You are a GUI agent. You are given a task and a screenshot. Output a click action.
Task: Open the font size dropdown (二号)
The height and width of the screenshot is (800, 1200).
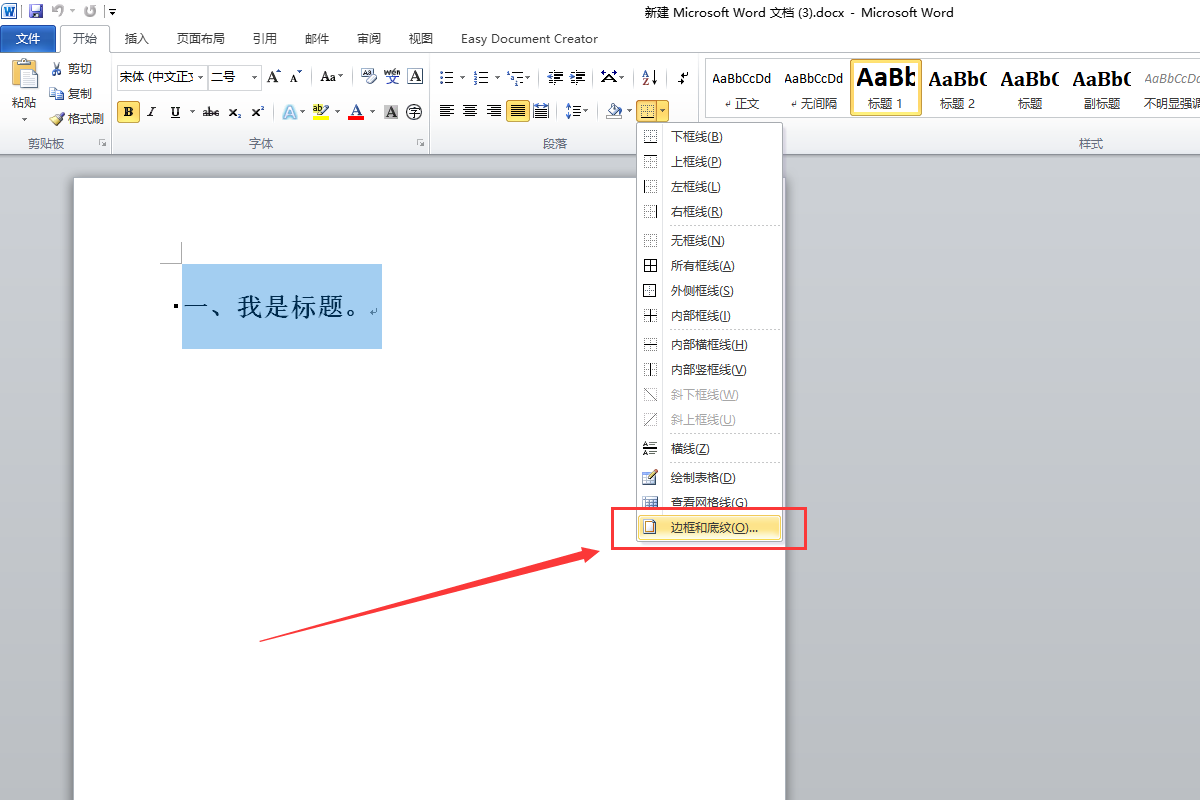point(254,77)
